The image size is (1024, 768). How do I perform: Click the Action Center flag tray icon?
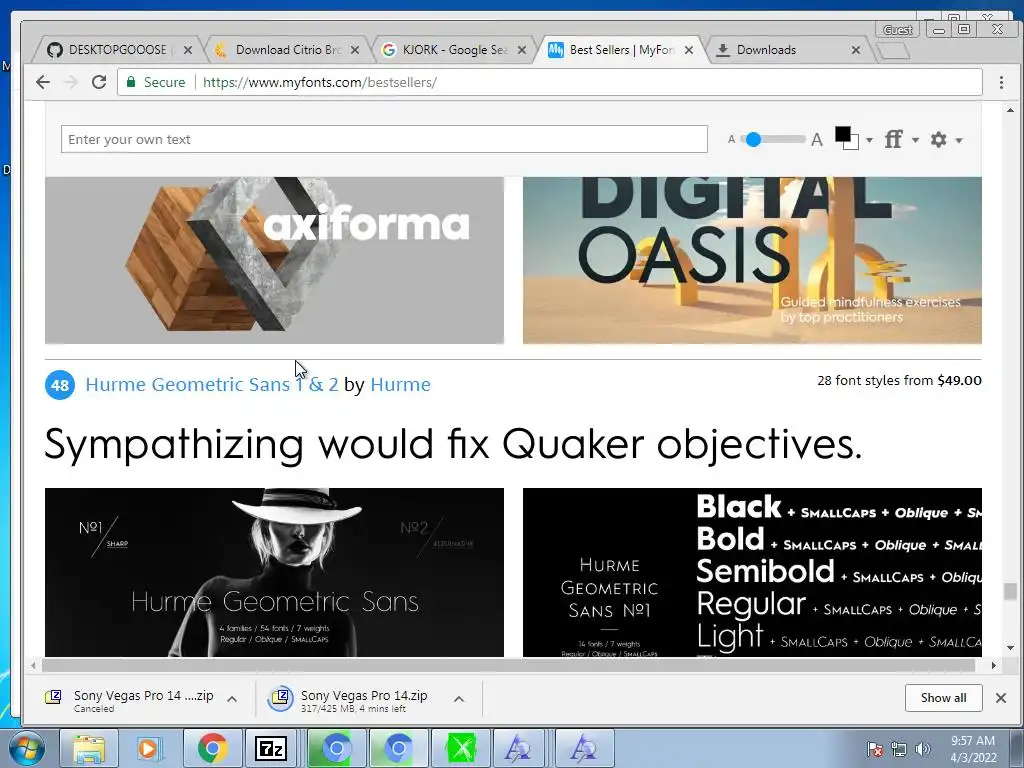[875, 749]
